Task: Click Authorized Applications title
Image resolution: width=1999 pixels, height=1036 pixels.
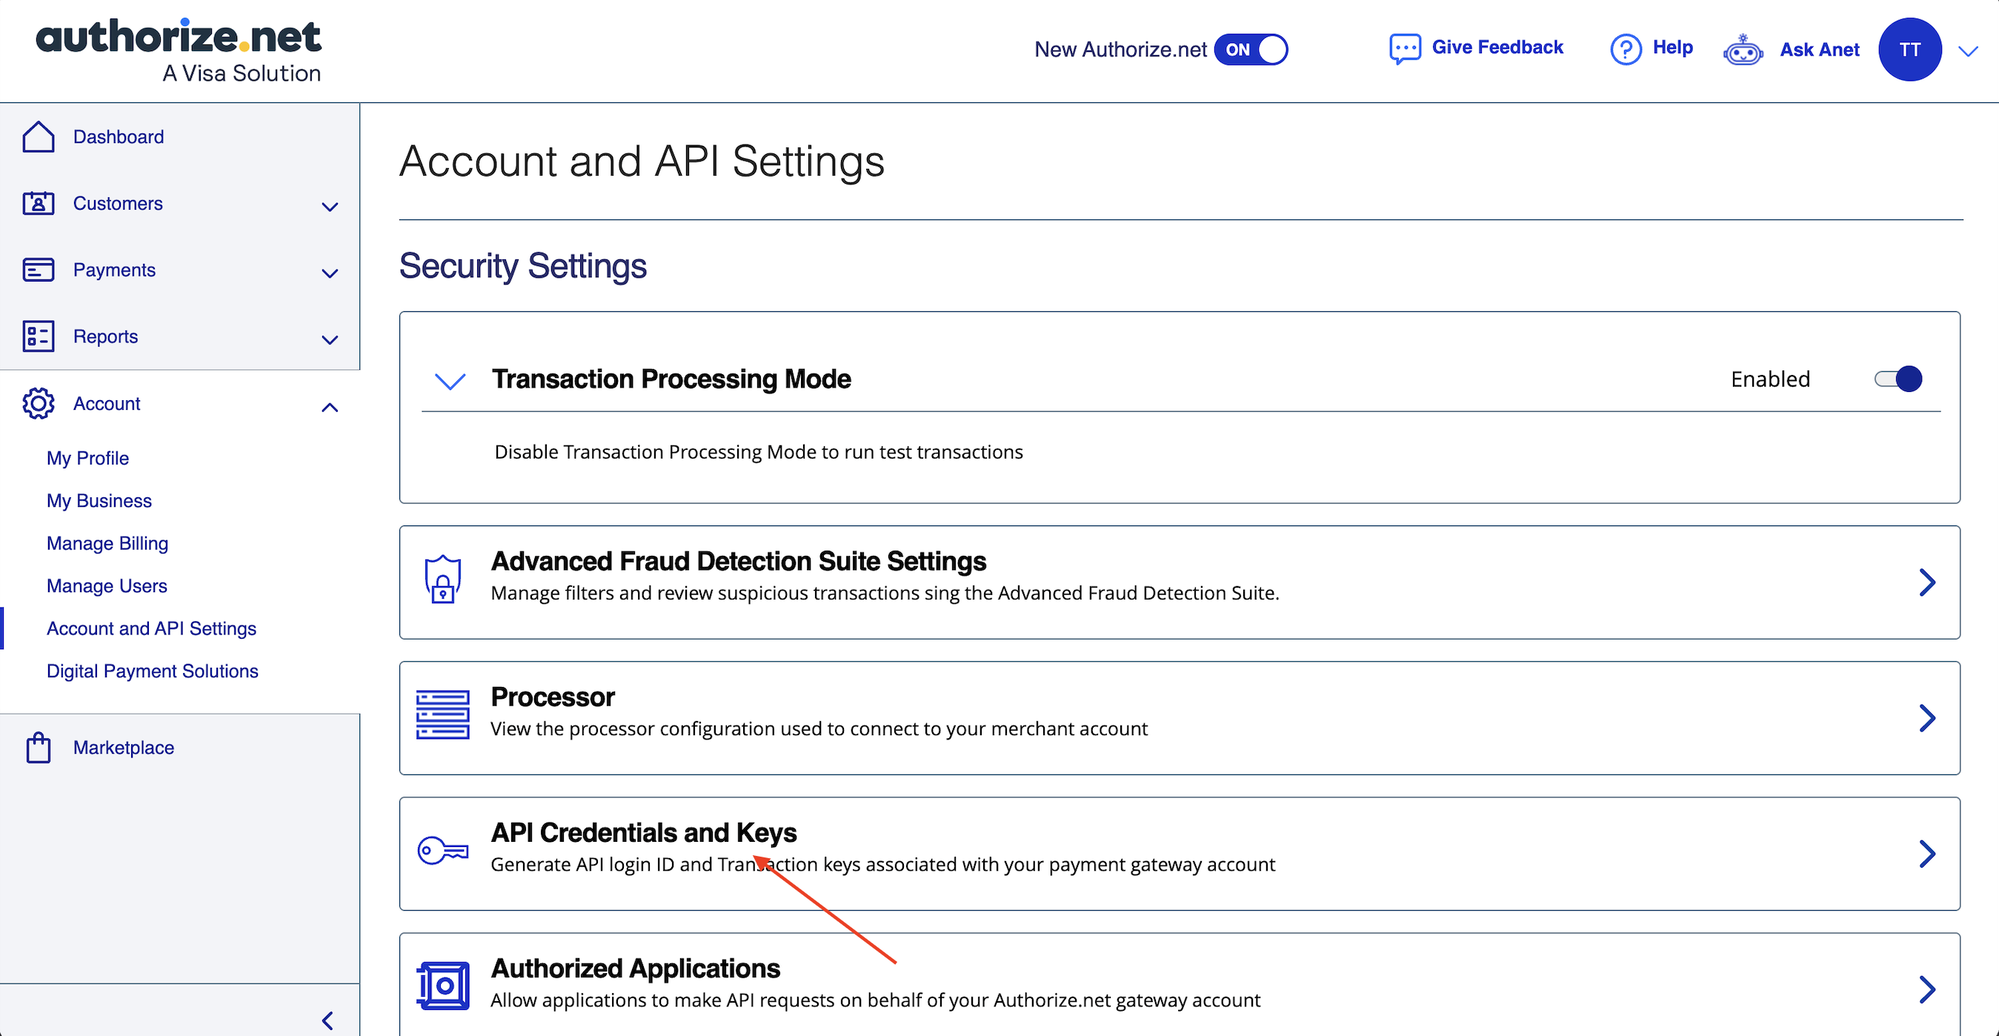Action: 635,969
